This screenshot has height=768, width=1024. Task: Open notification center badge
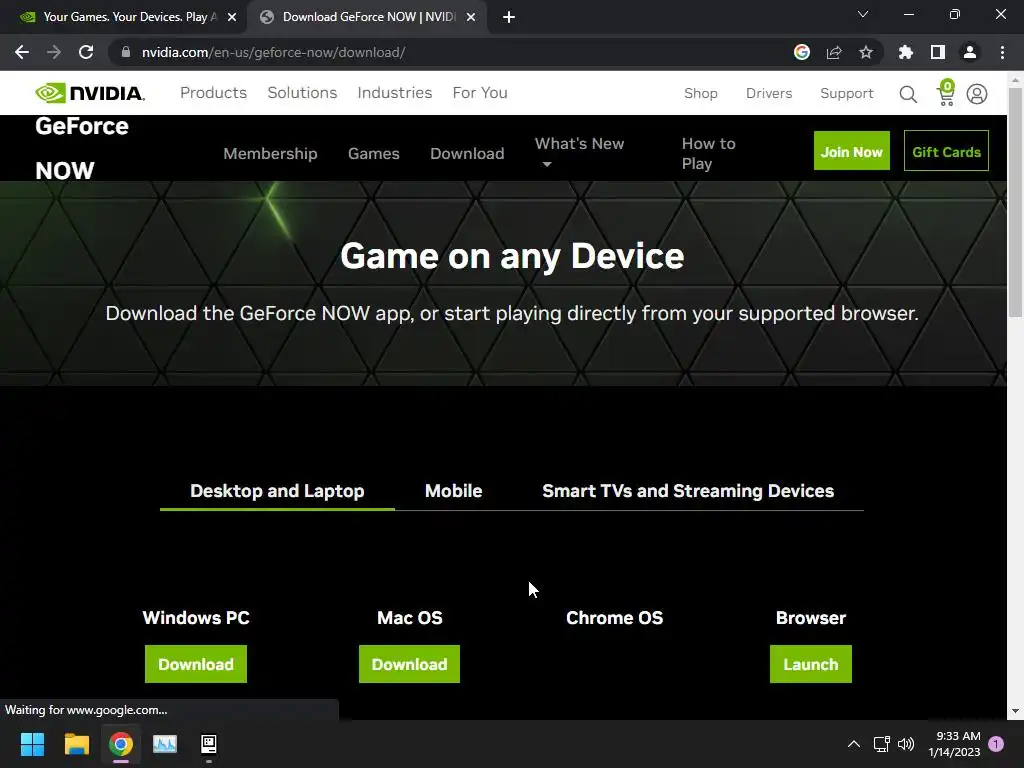pos(996,744)
